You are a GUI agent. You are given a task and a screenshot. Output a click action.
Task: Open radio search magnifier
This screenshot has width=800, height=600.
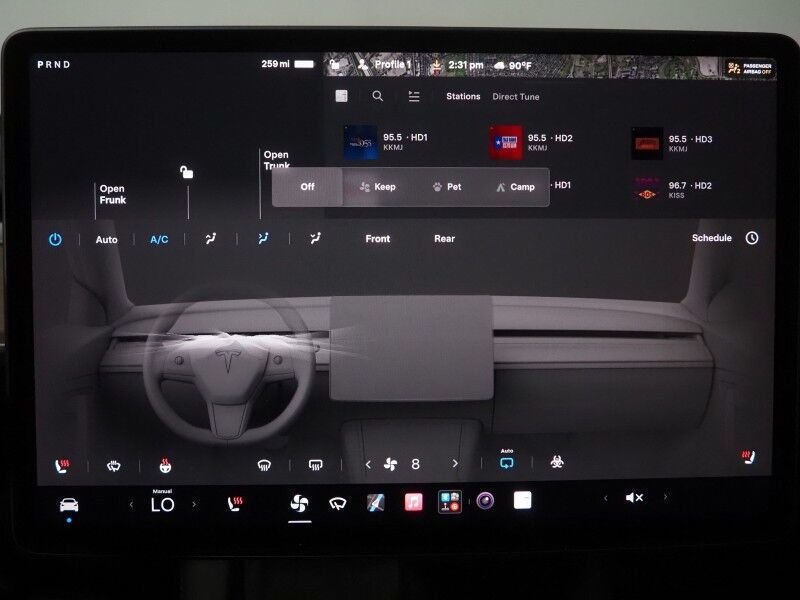(378, 96)
